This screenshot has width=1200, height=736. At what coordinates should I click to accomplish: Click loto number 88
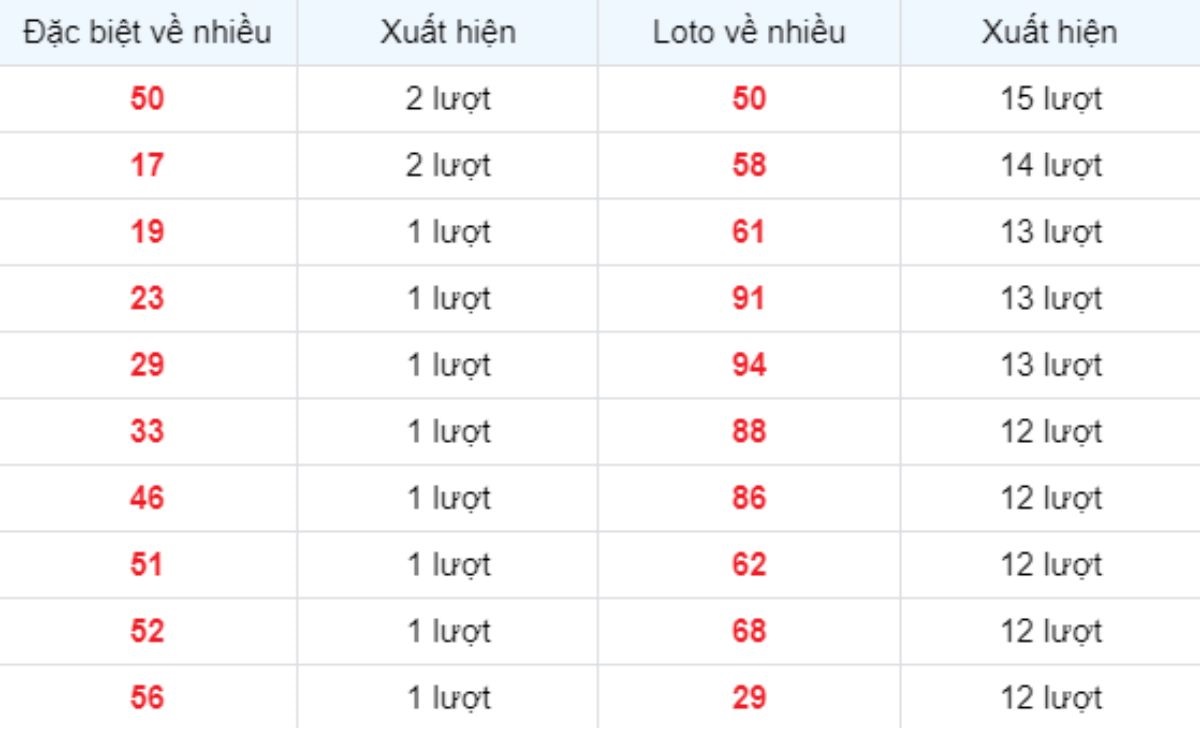(x=749, y=431)
